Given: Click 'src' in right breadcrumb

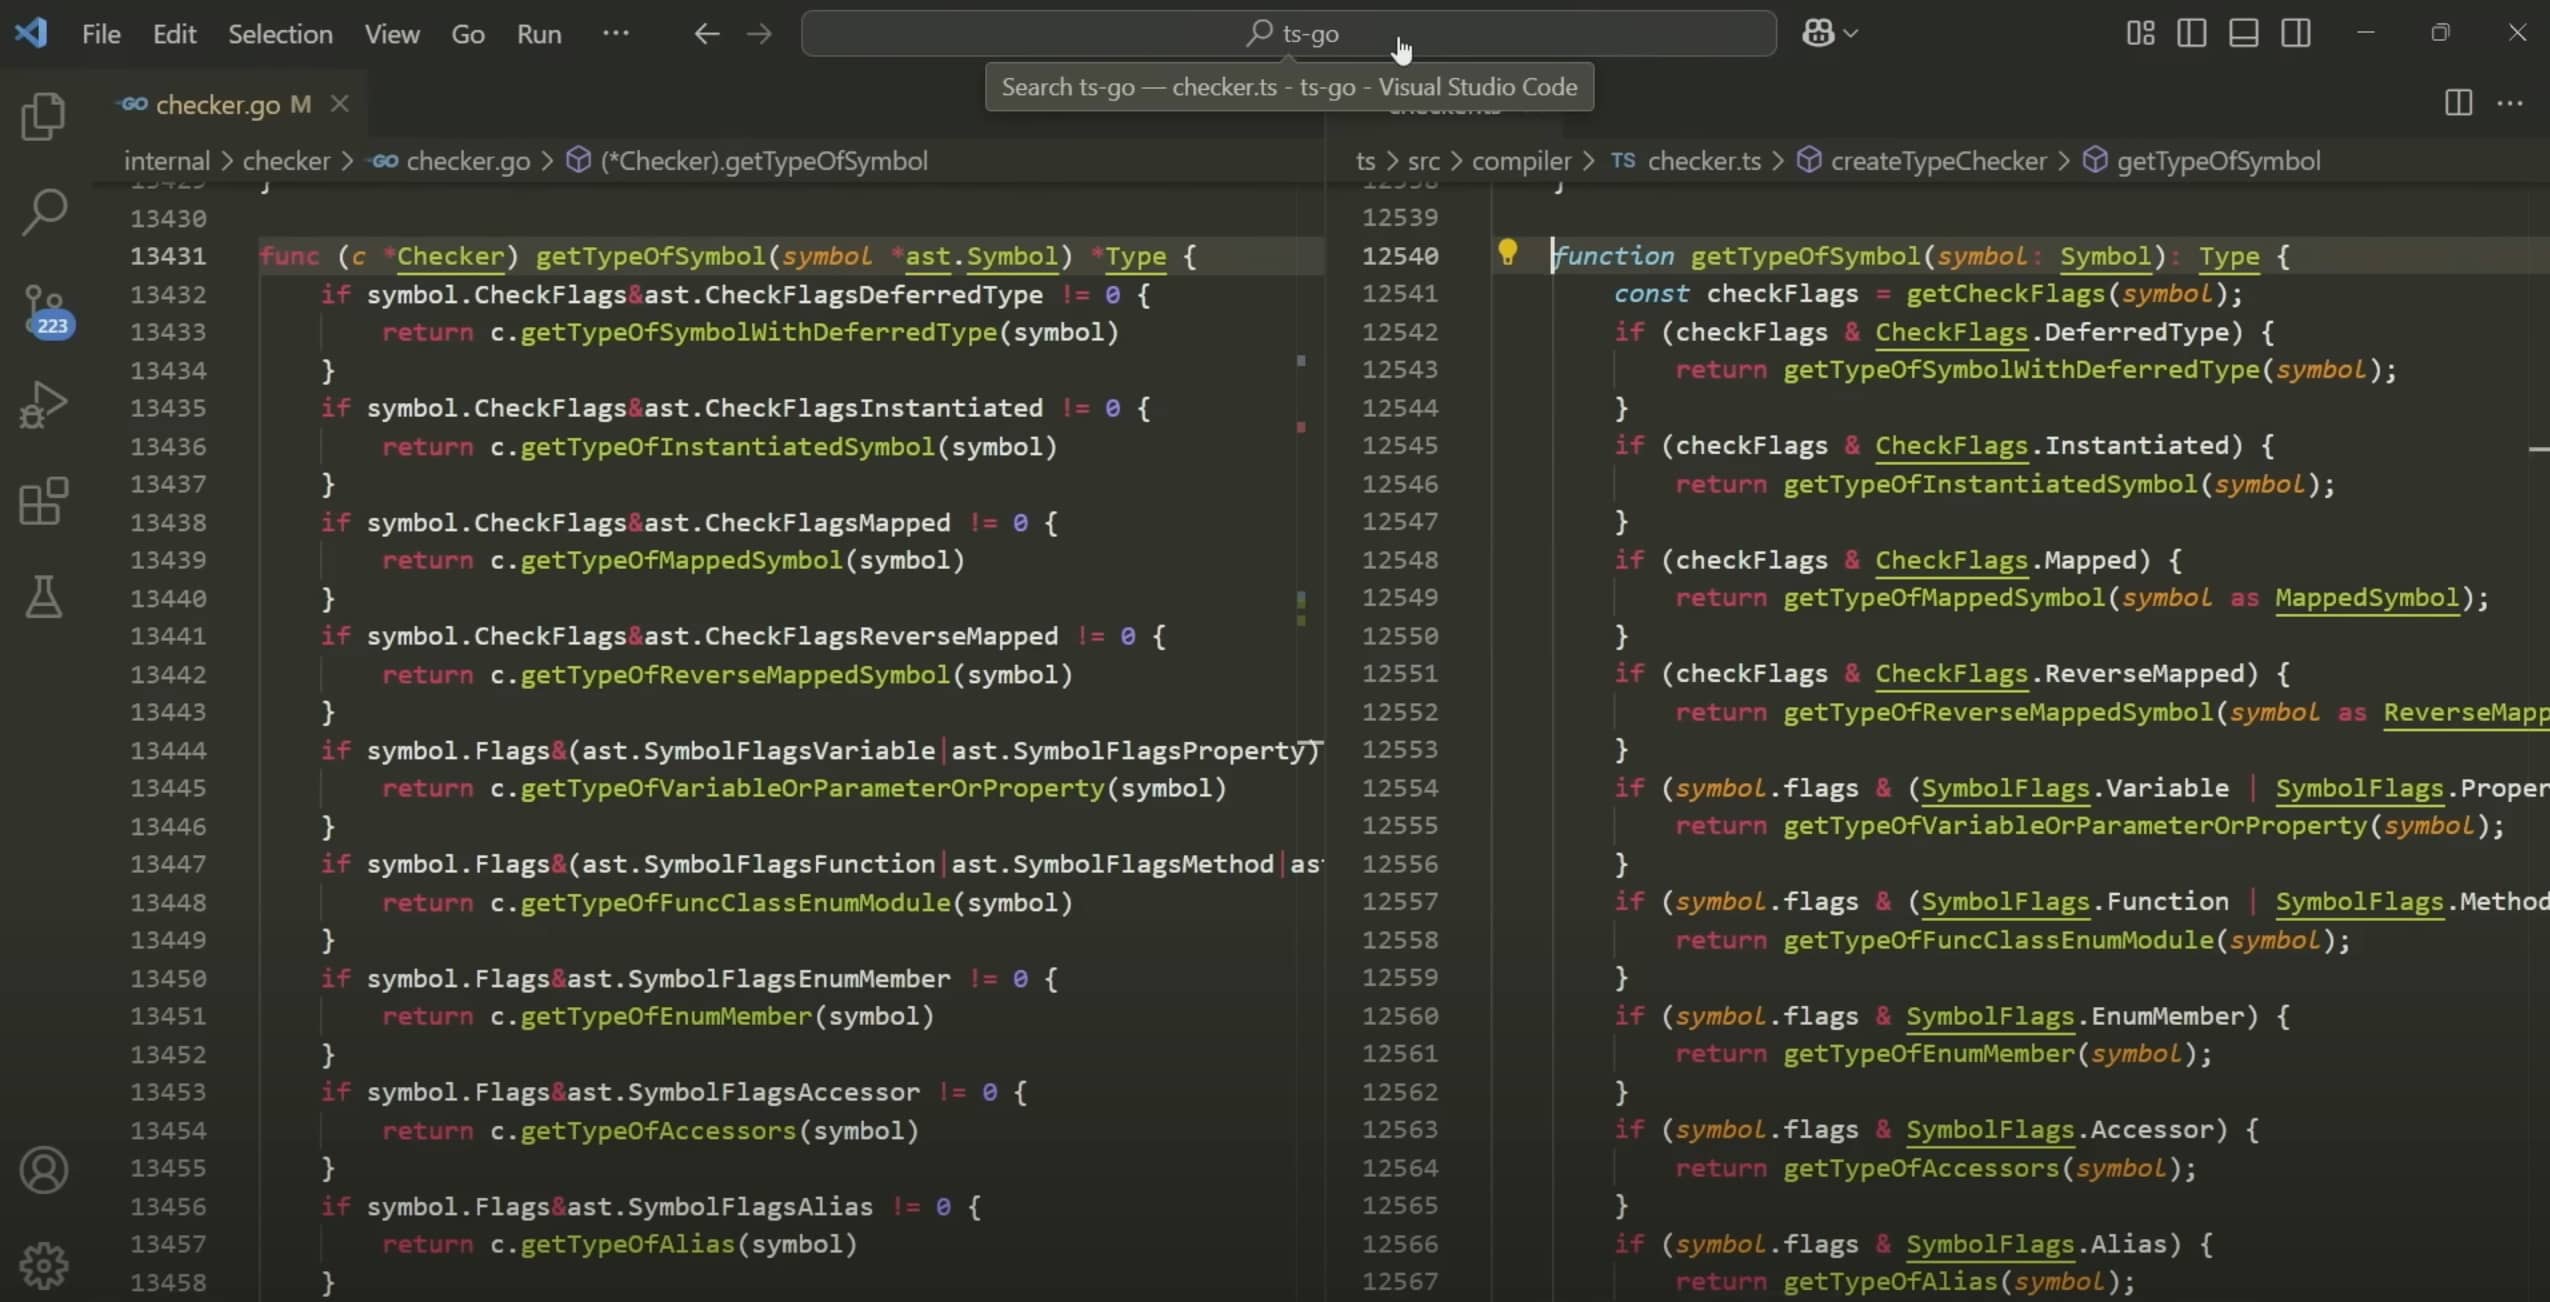Looking at the screenshot, I should (1424, 161).
